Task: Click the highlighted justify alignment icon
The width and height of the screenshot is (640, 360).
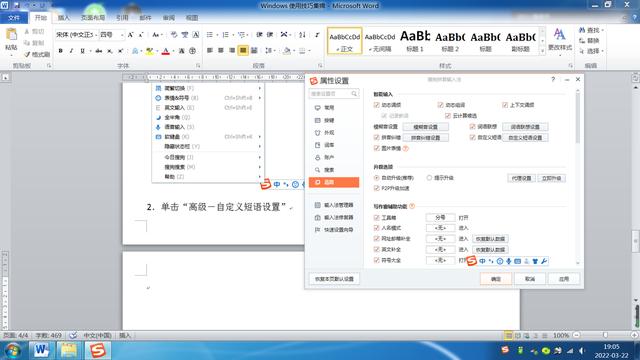Action: tap(243, 51)
